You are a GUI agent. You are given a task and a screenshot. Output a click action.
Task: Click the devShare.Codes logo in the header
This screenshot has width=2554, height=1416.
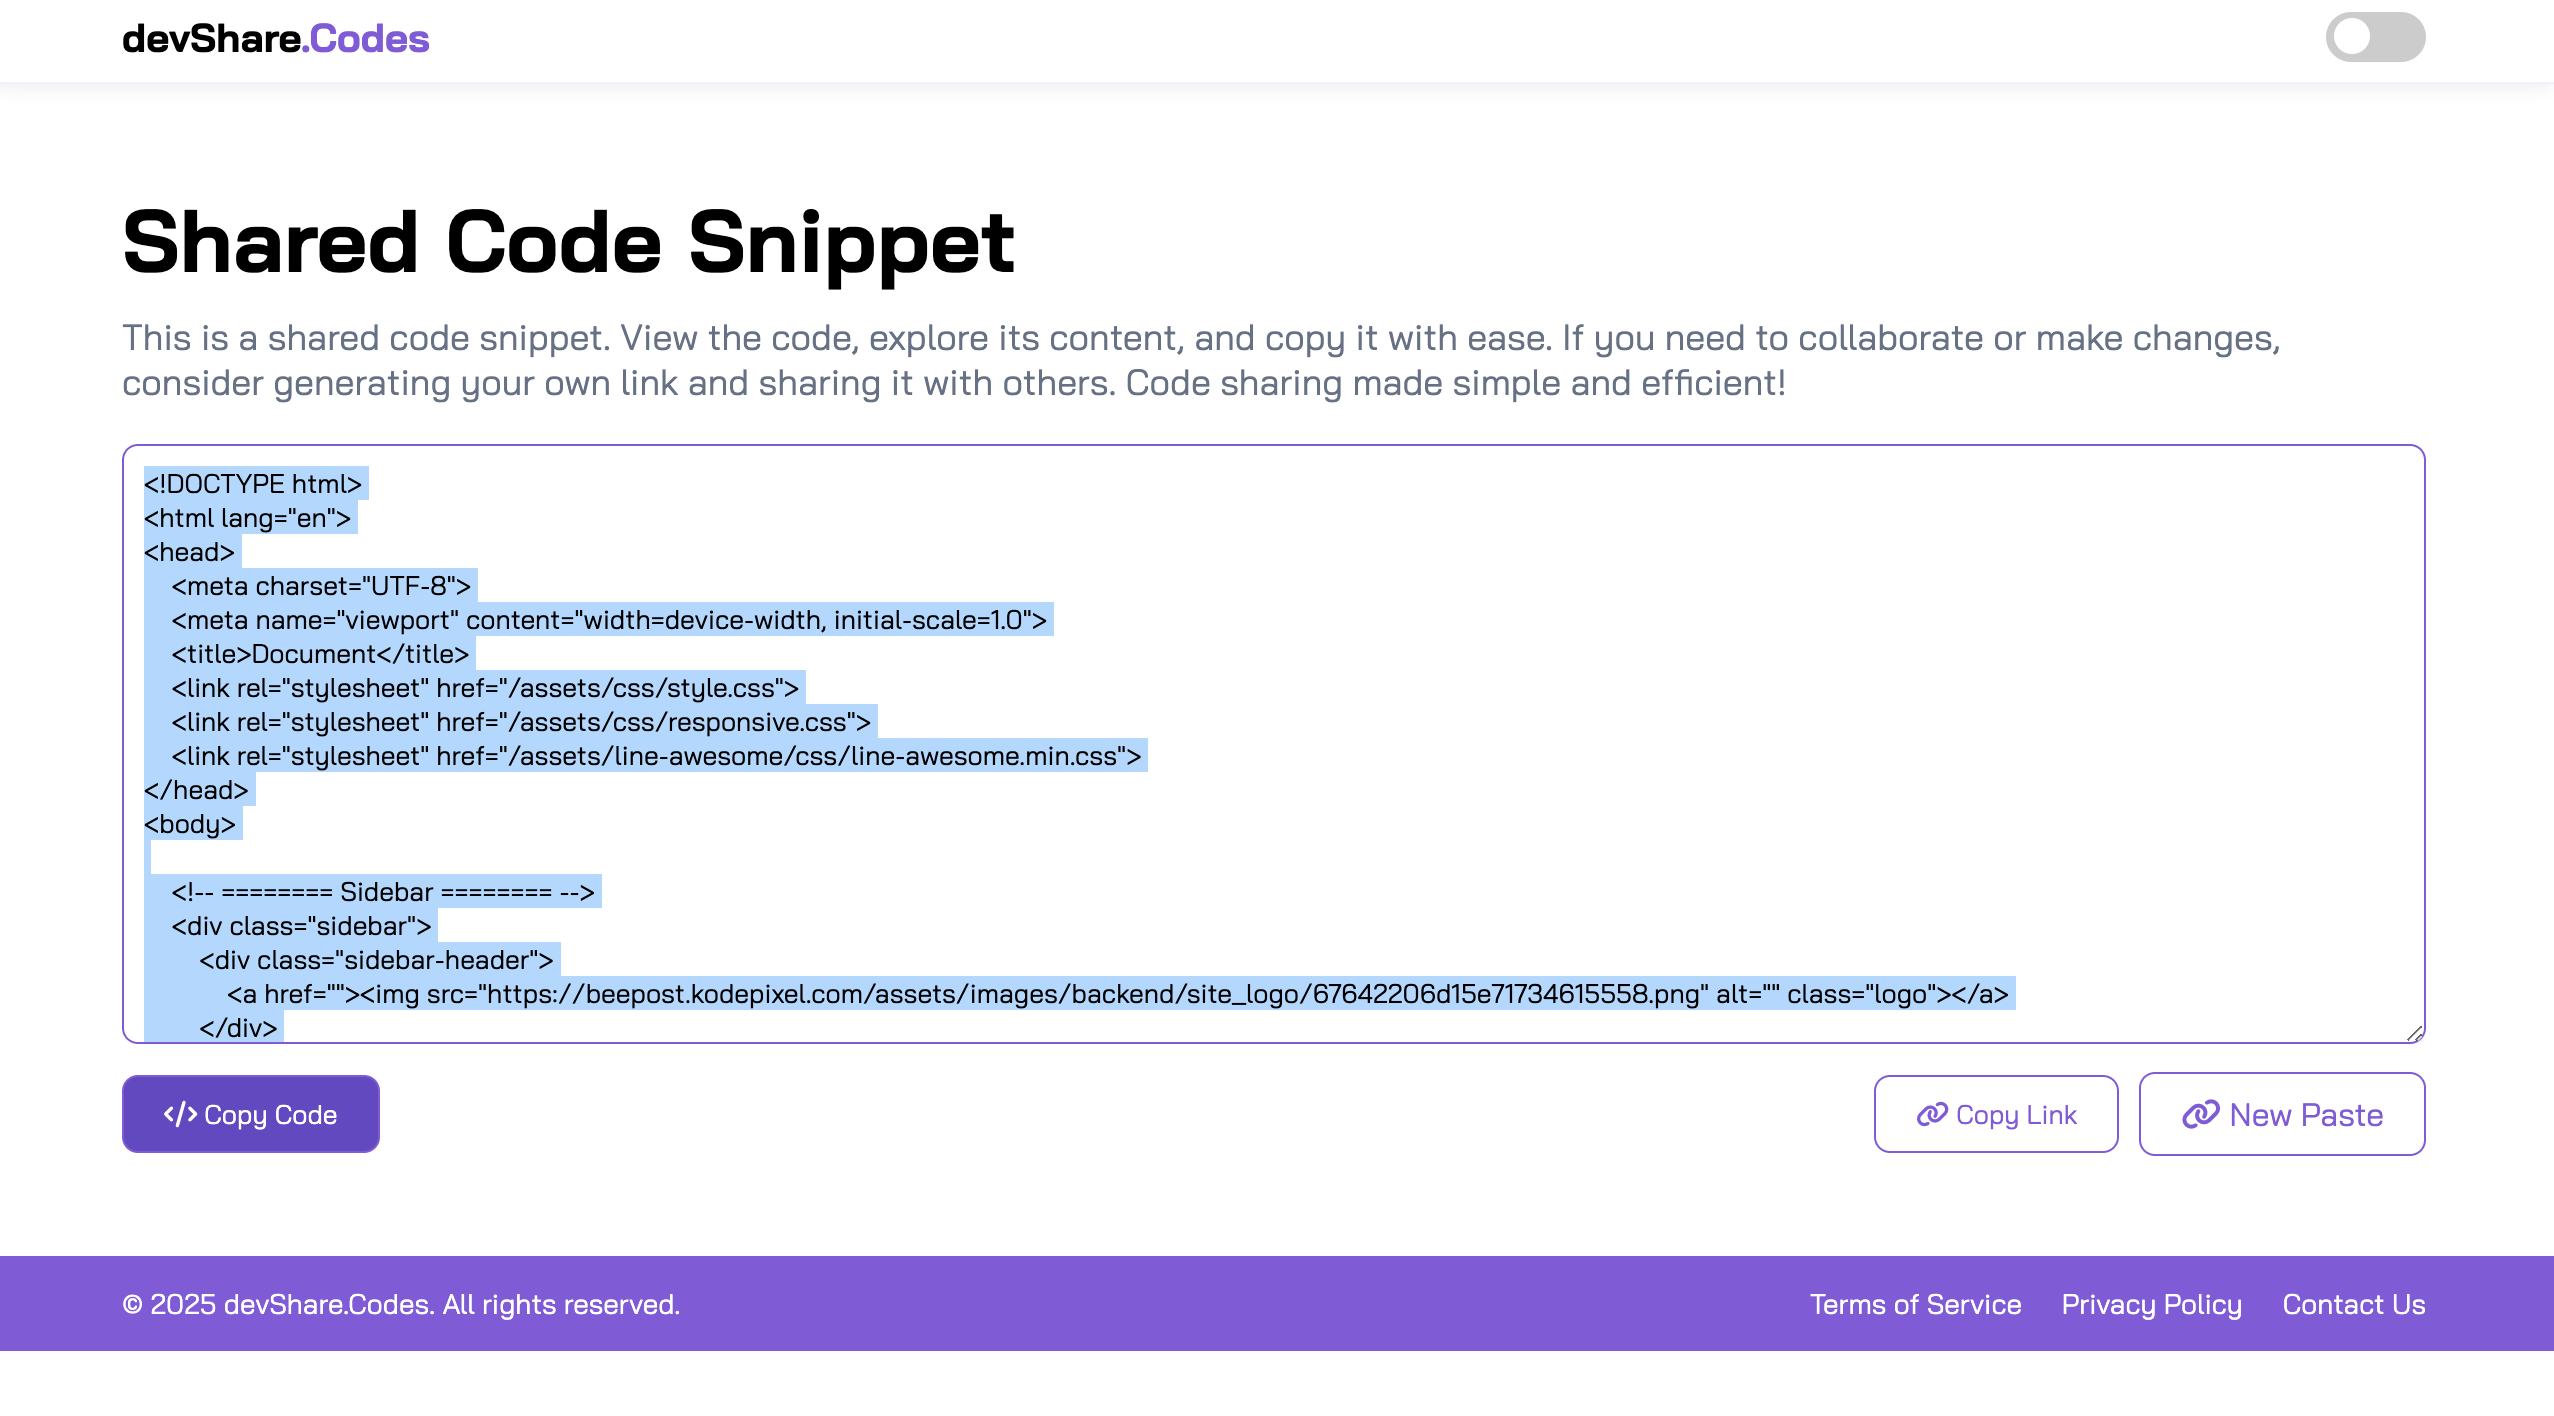273,38
